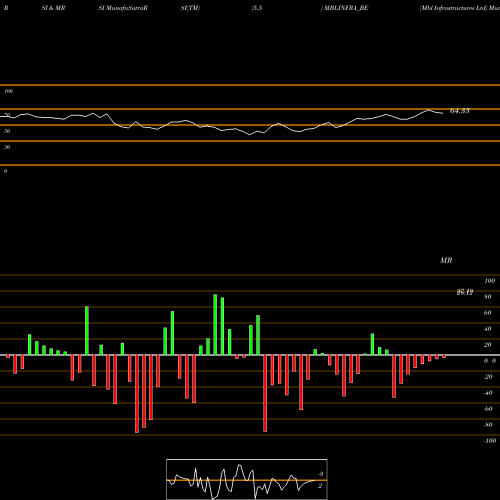
Task: Click the RSI value 64.33 label
Action: coord(460,111)
